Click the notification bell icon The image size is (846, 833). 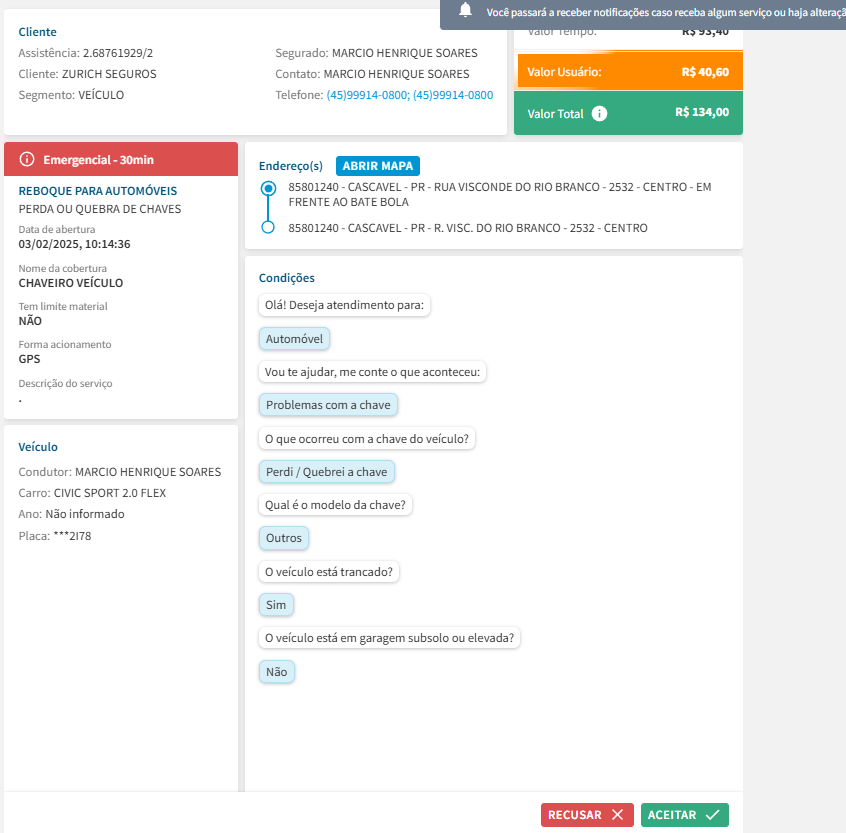(x=465, y=11)
